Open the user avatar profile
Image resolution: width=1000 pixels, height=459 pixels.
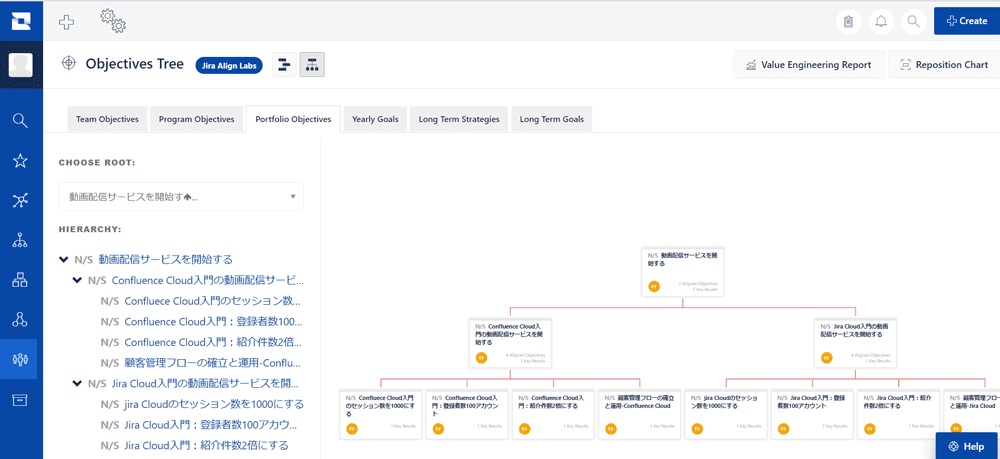coord(21,65)
